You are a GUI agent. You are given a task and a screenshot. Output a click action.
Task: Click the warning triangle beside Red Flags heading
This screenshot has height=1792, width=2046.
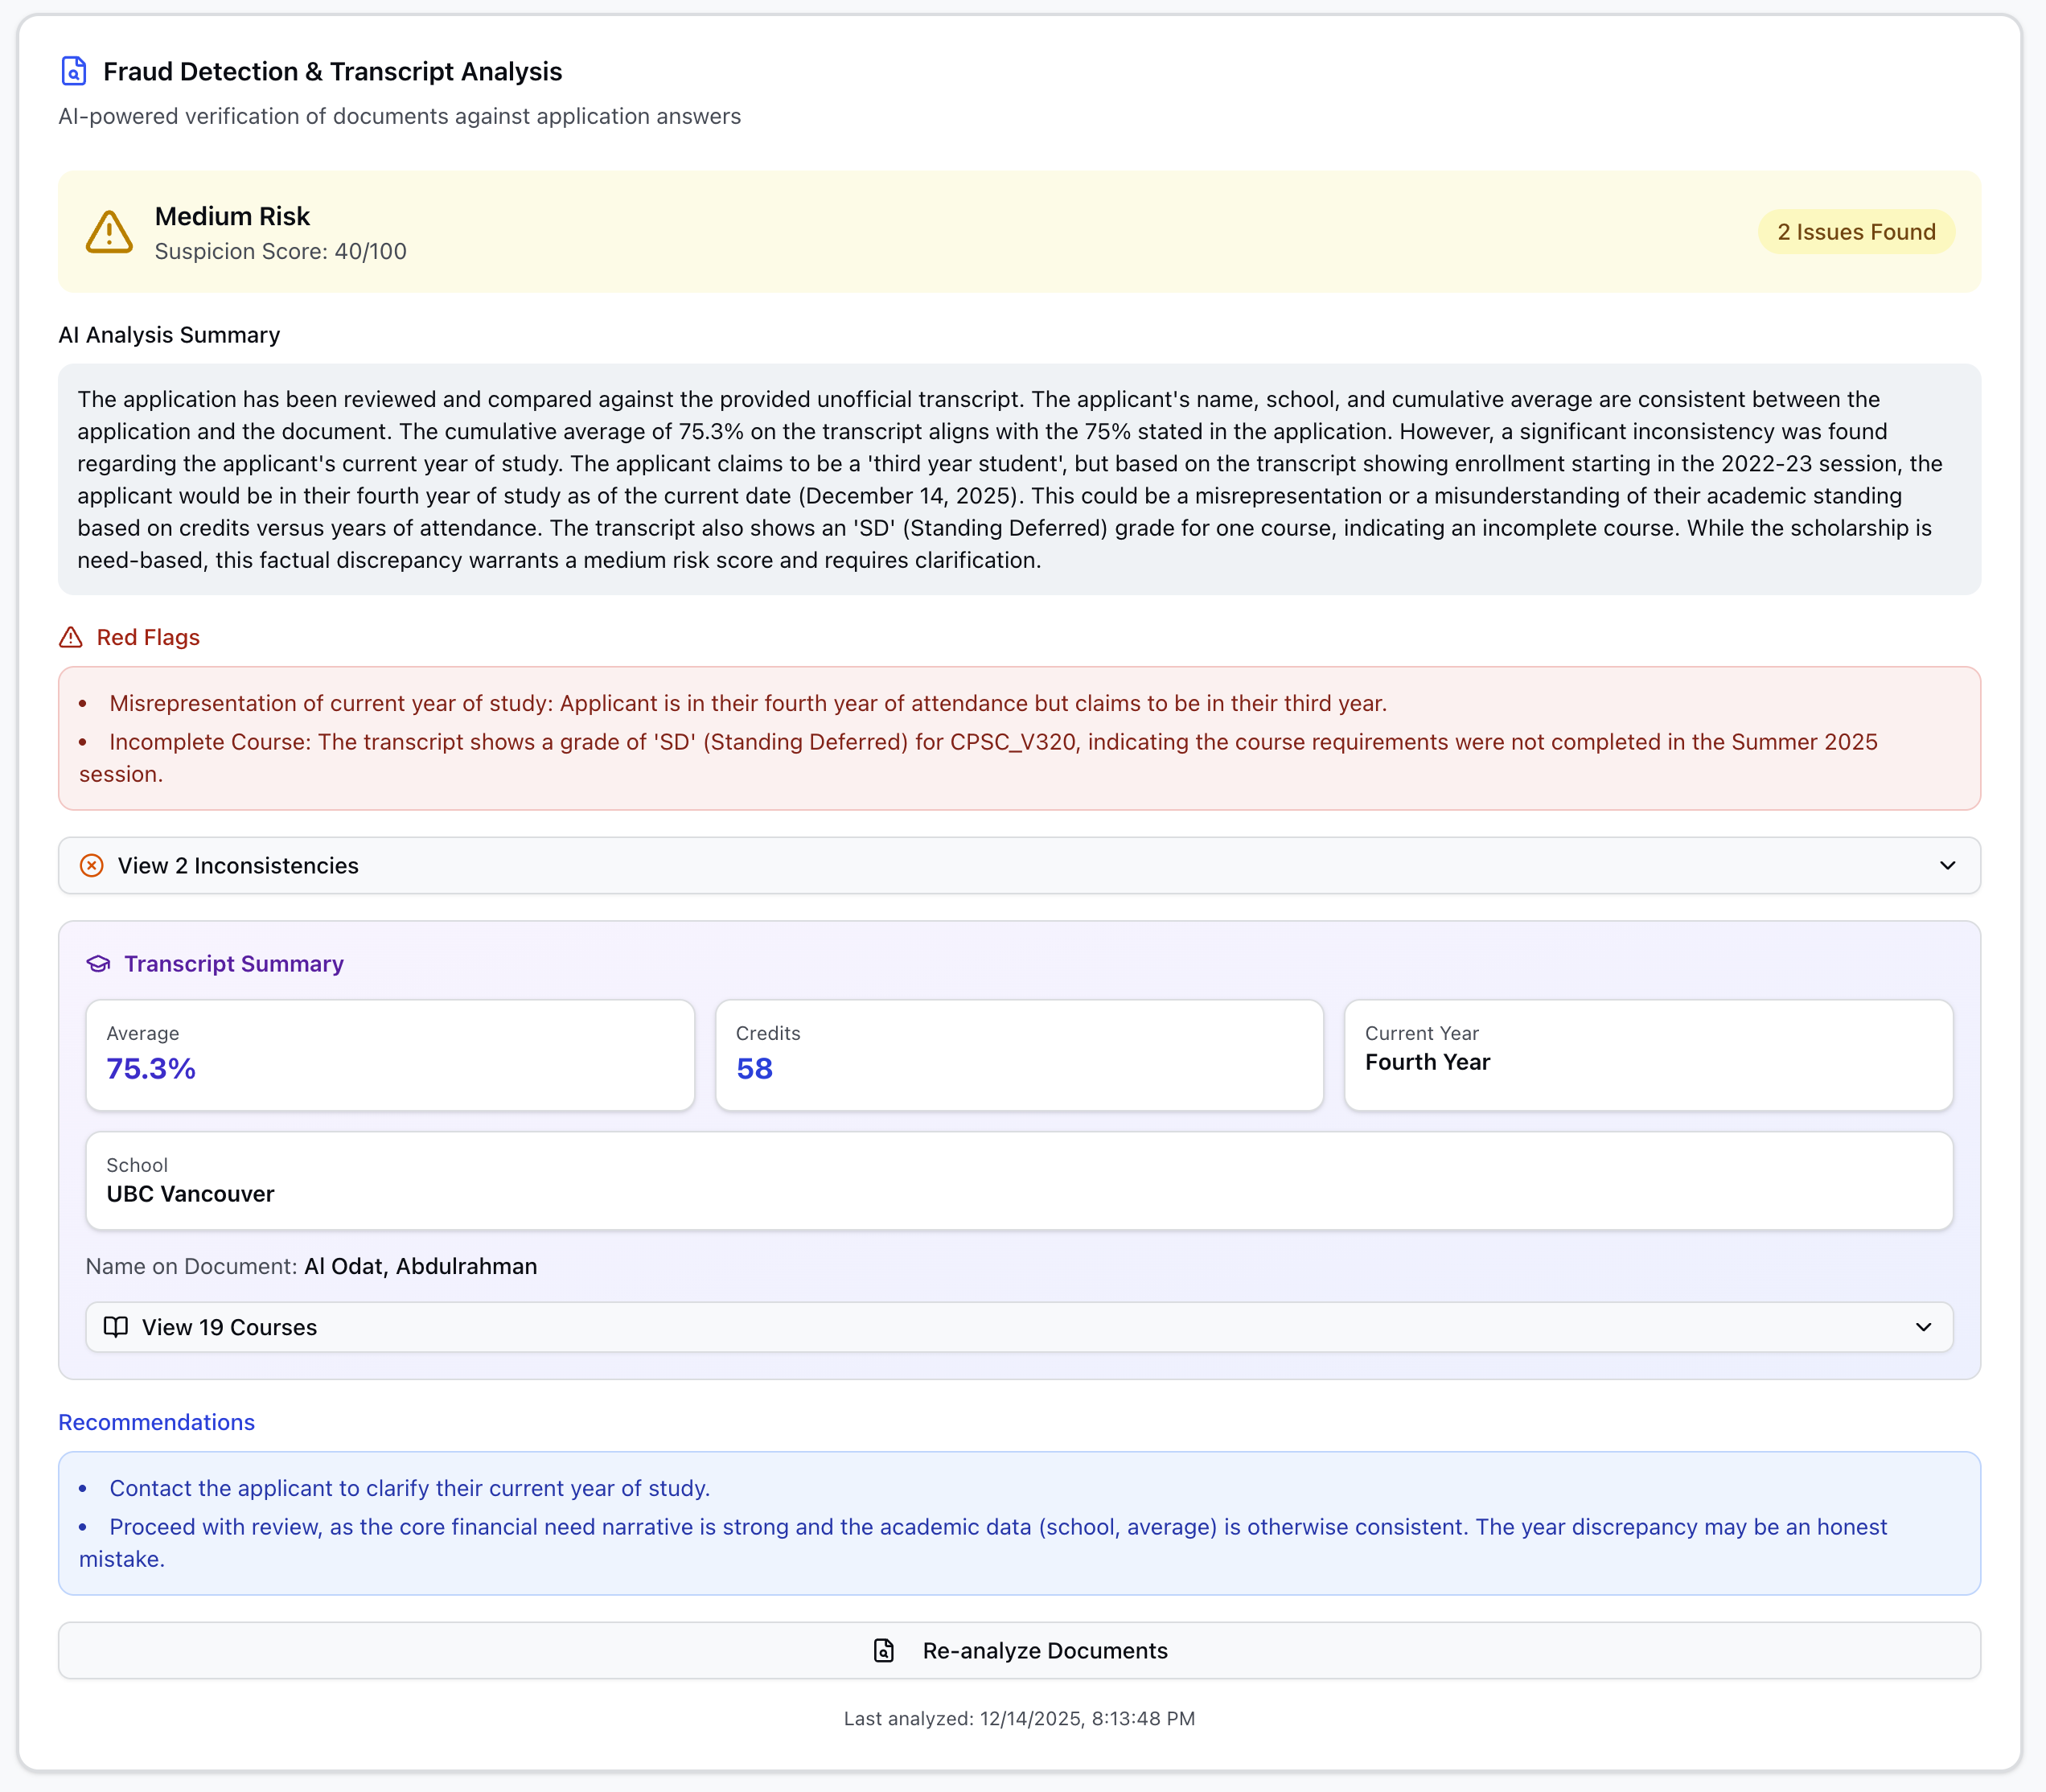(x=70, y=636)
